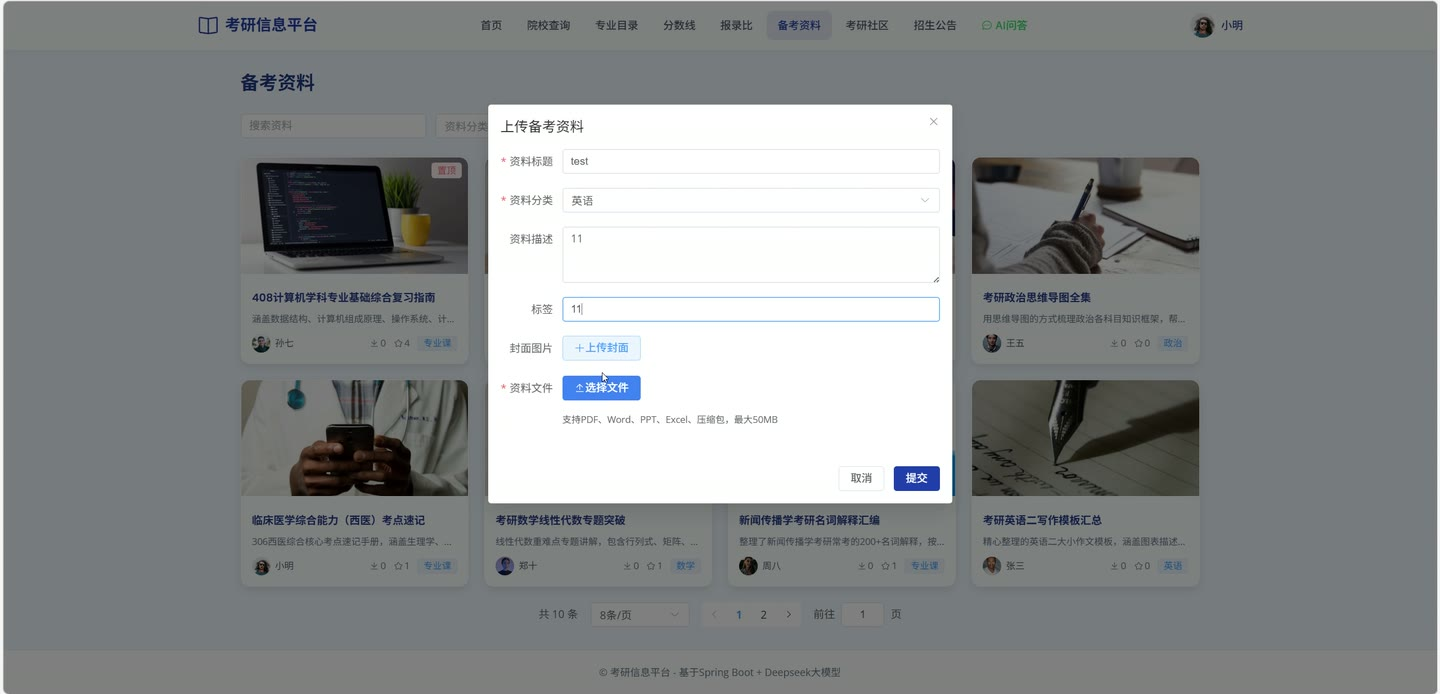Click the 置顶 badge on the 408 card
Screen dimensions: 1440x694
(x=446, y=171)
